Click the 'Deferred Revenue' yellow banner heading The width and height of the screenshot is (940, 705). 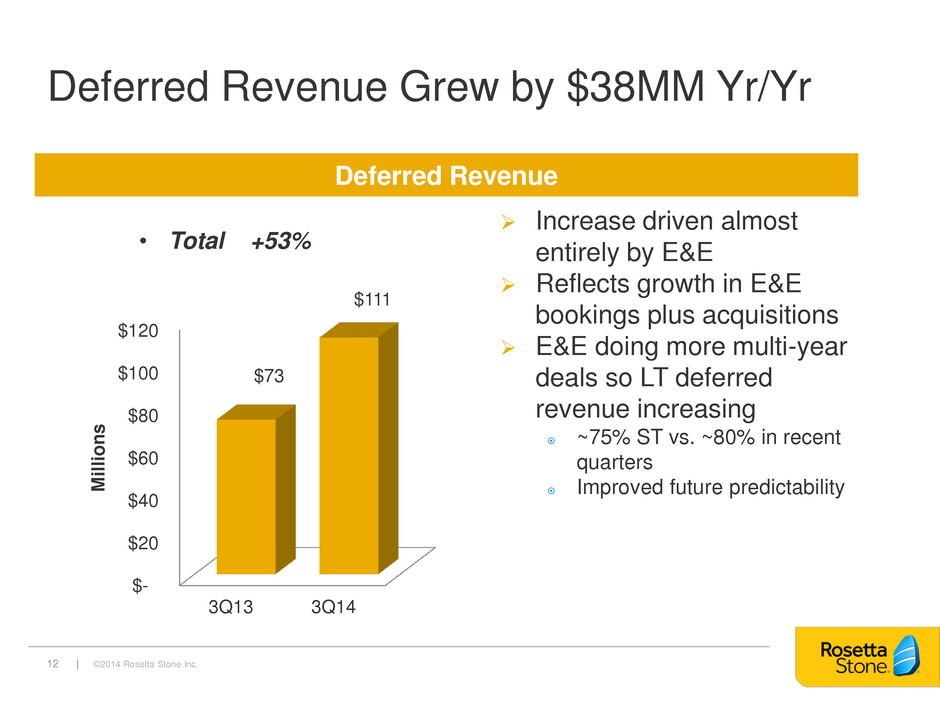pos(446,176)
